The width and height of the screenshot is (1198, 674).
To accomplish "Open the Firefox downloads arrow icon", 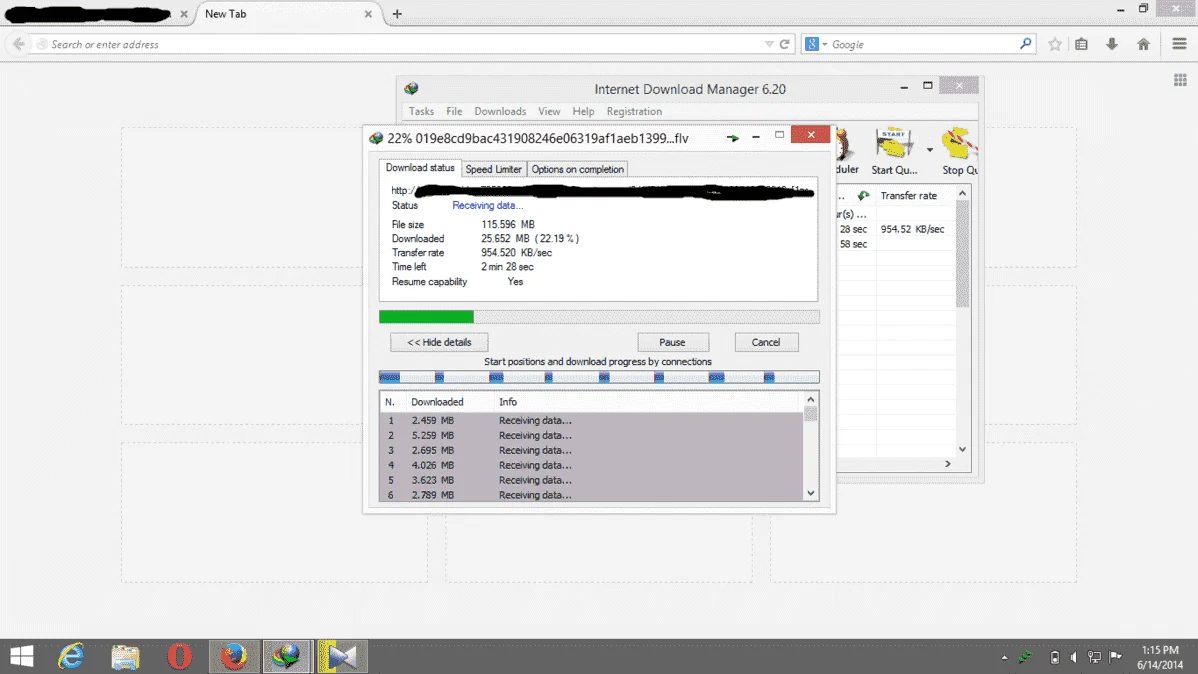I will tap(1112, 44).
